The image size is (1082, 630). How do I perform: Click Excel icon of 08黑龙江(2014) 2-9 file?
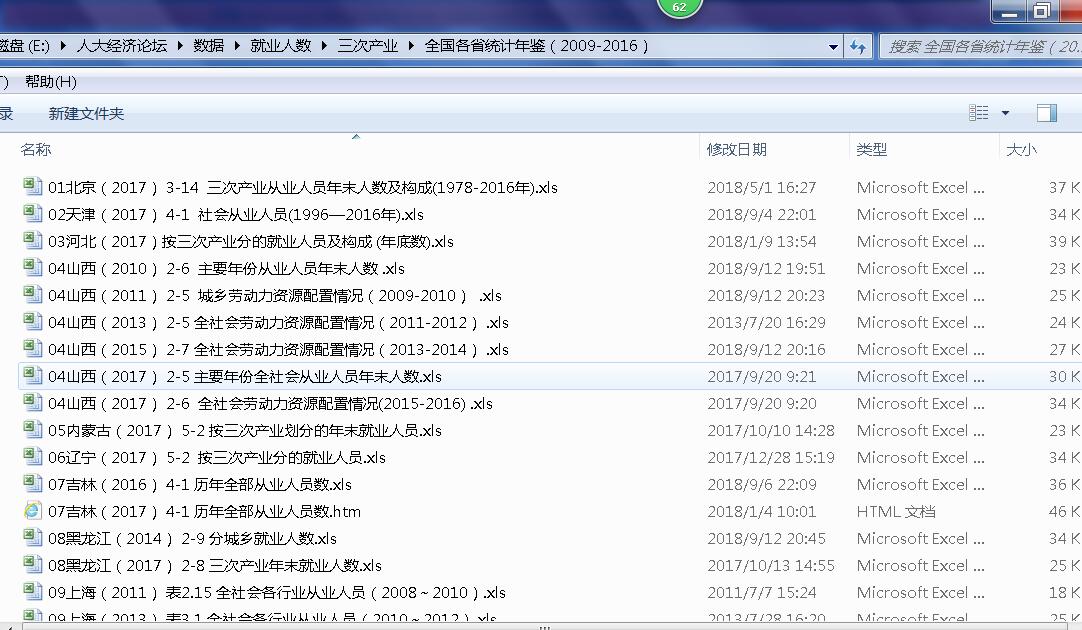[x=32, y=537]
